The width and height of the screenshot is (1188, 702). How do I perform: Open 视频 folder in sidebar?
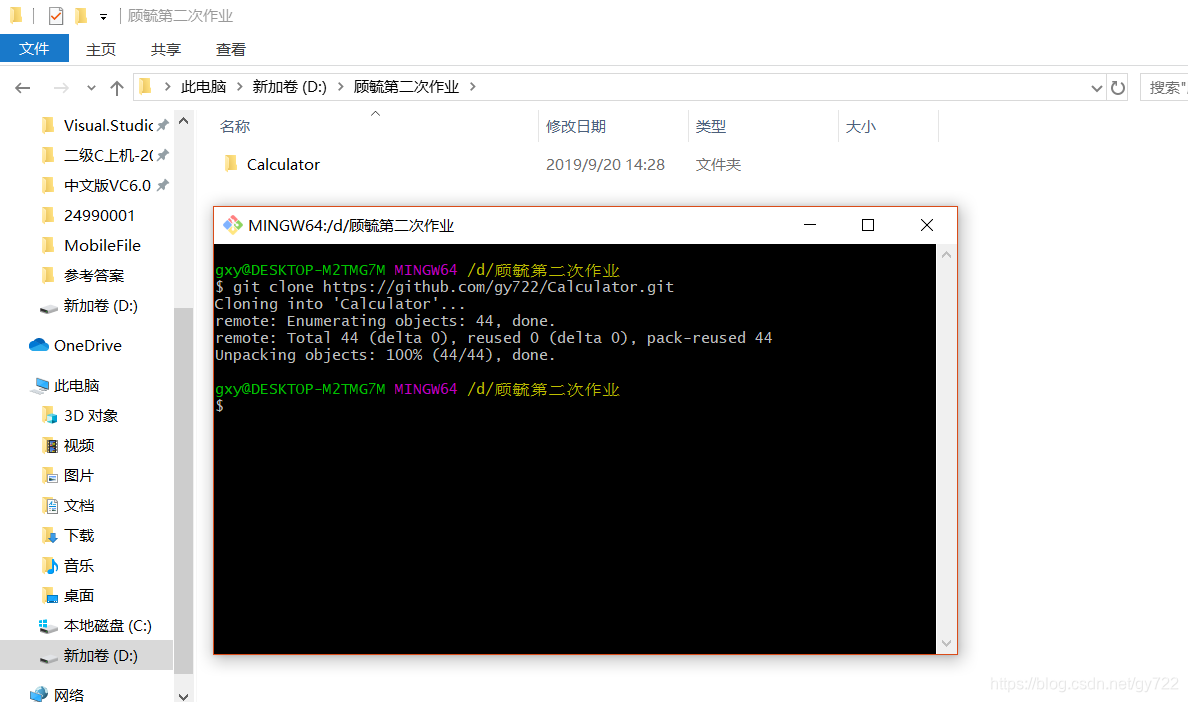coord(78,445)
